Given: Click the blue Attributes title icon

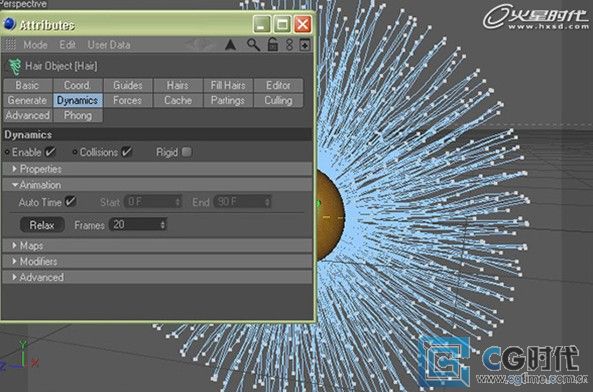Looking at the screenshot, I should click(x=9, y=24).
